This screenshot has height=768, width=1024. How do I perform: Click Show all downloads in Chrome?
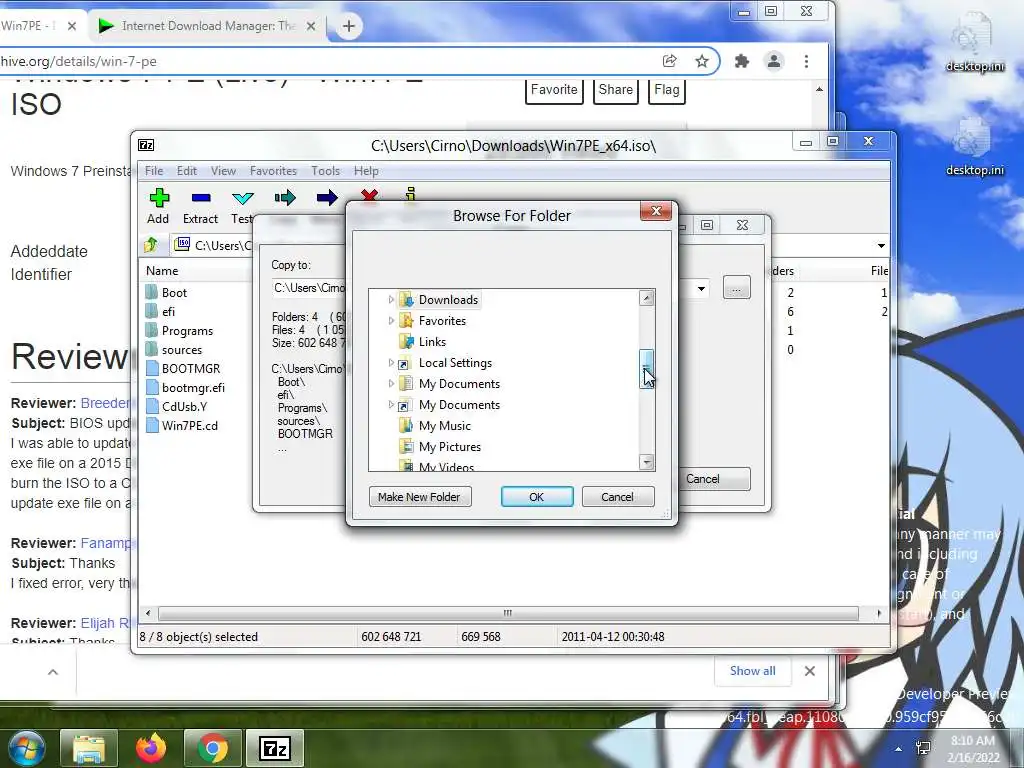click(752, 671)
